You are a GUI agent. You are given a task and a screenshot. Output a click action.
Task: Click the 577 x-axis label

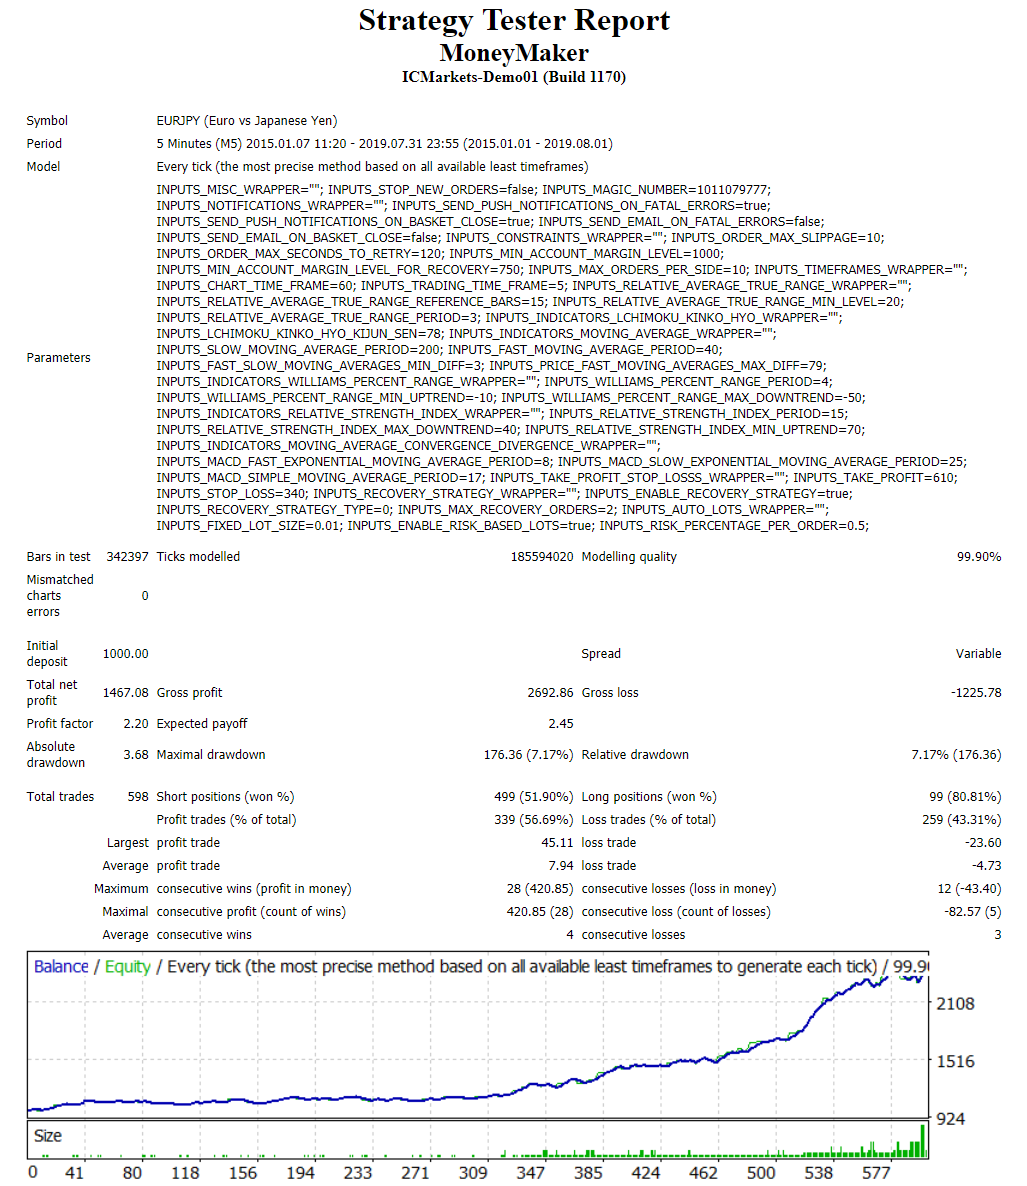[876, 1172]
